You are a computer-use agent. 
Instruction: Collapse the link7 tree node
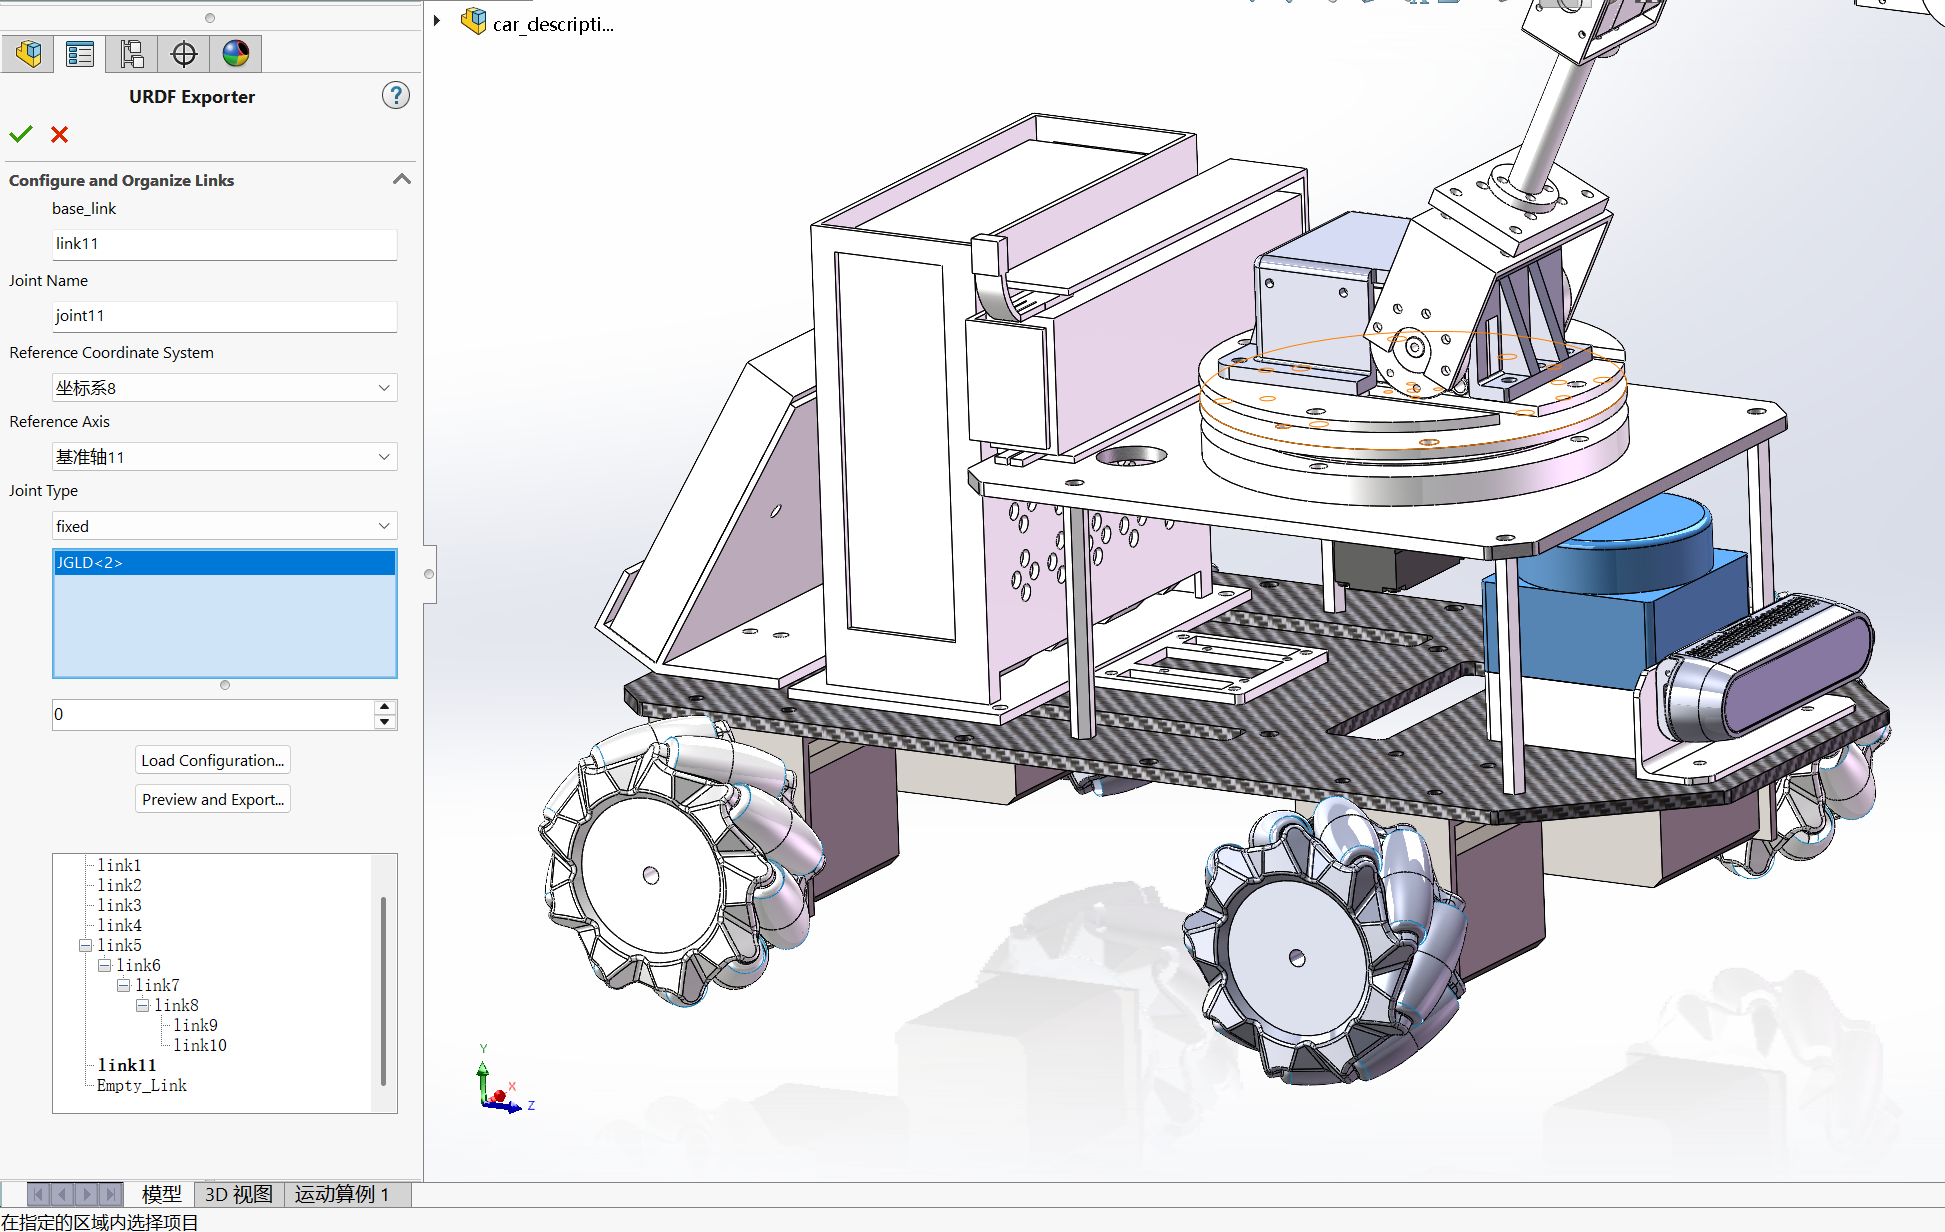tap(124, 985)
